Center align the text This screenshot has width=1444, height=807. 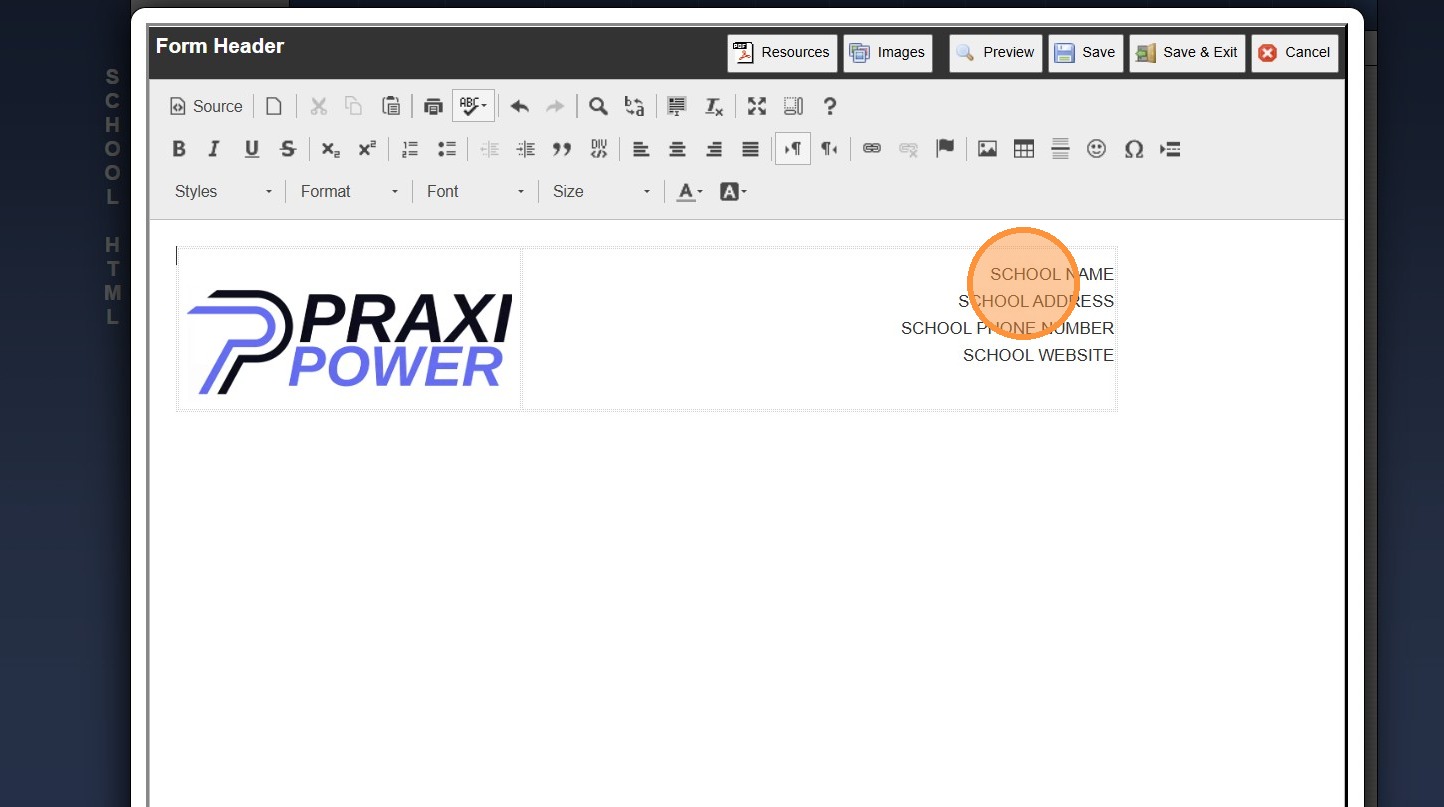[677, 149]
